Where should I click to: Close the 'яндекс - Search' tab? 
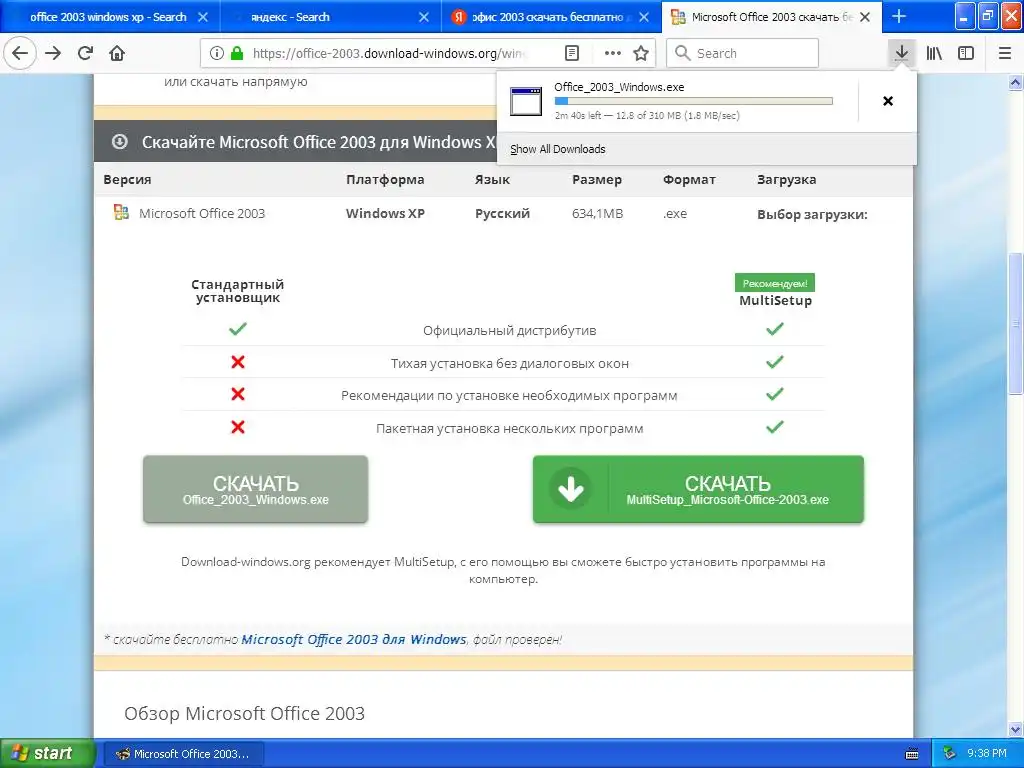click(x=424, y=17)
